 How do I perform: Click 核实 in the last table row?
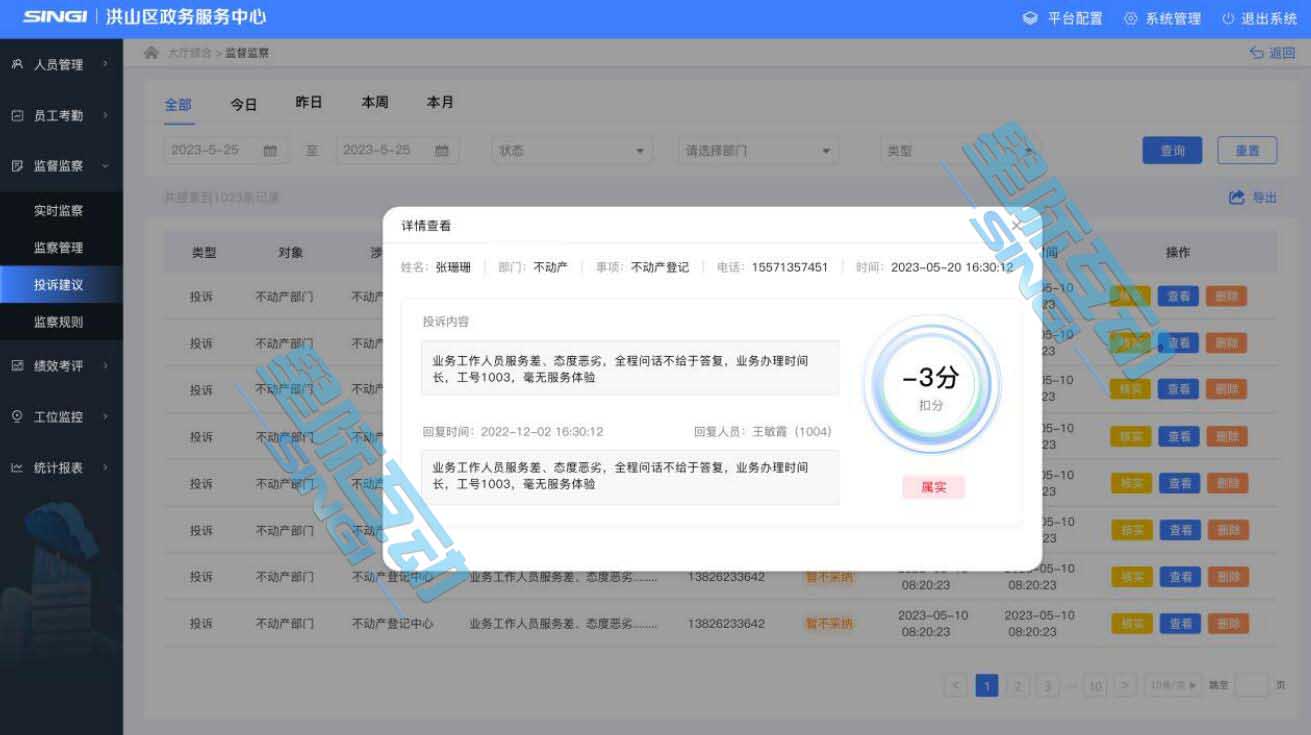click(x=1132, y=623)
